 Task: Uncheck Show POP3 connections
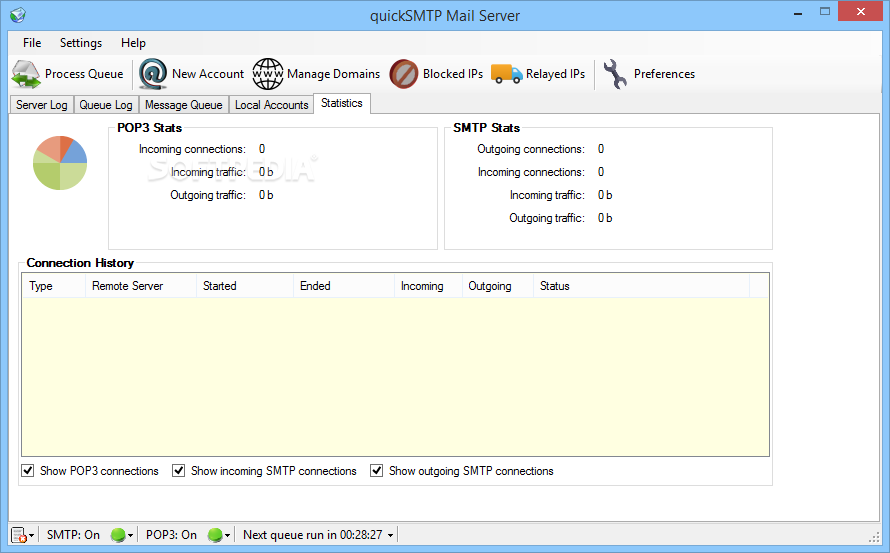coord(27,471)
